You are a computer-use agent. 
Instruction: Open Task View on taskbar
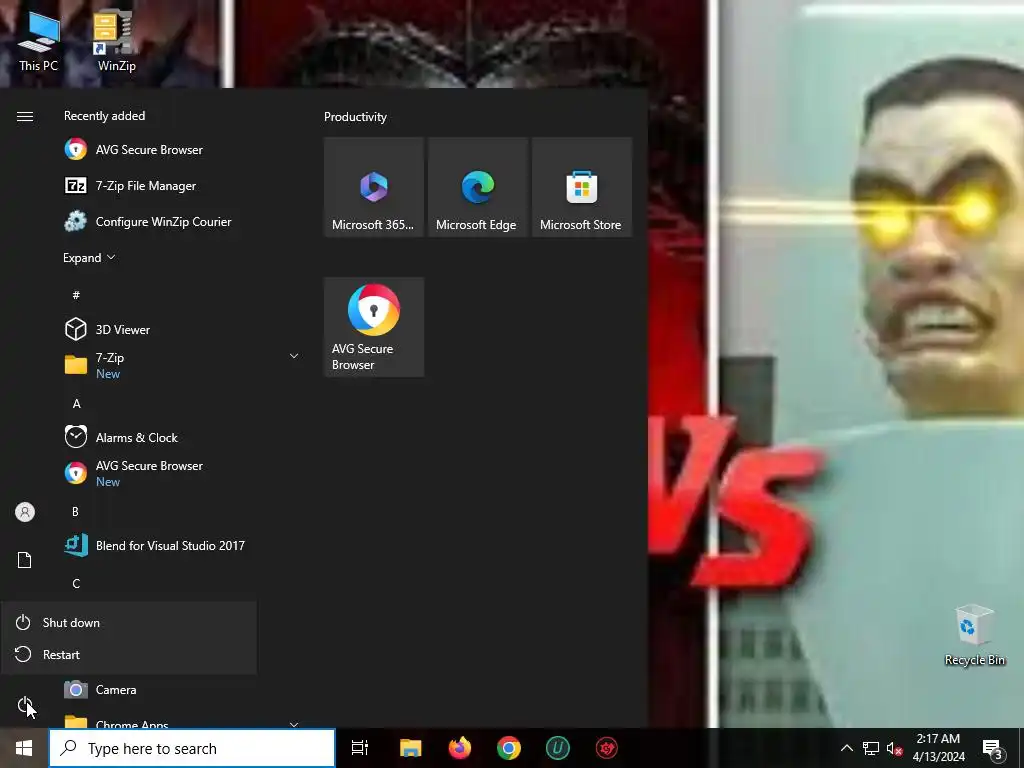[360, 748]
